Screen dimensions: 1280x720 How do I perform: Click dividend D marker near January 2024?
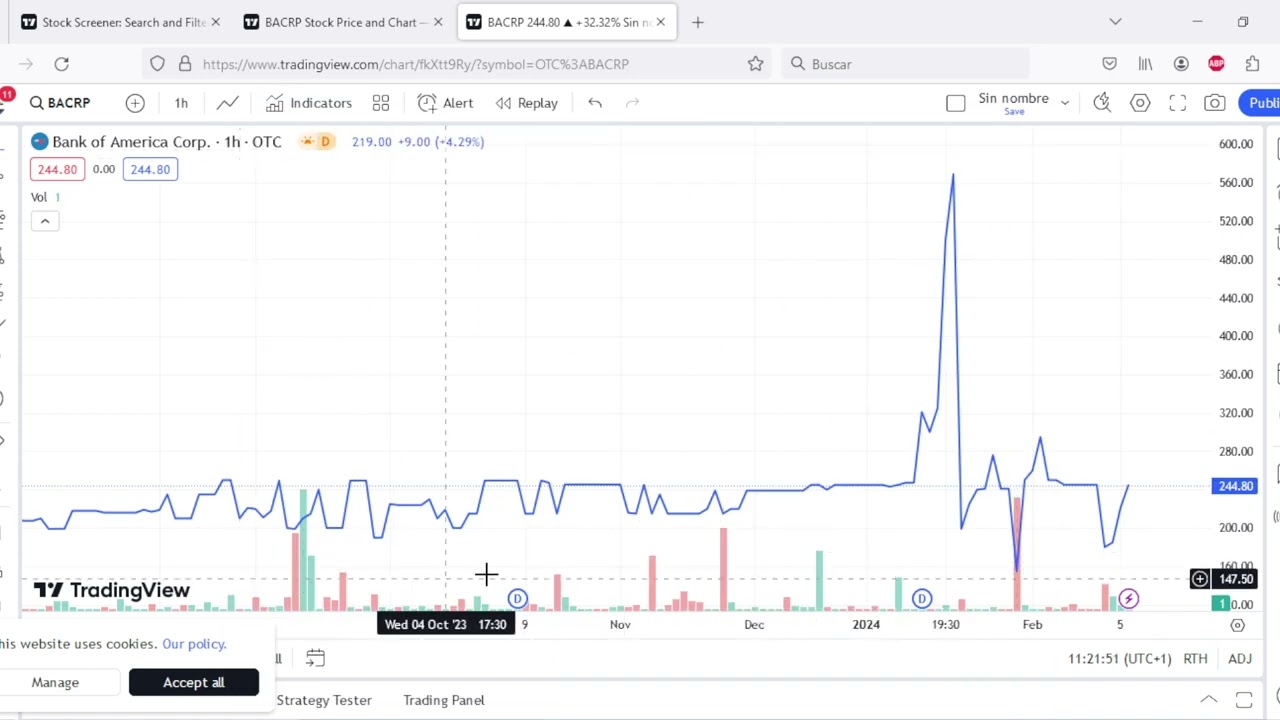[921, 599]
